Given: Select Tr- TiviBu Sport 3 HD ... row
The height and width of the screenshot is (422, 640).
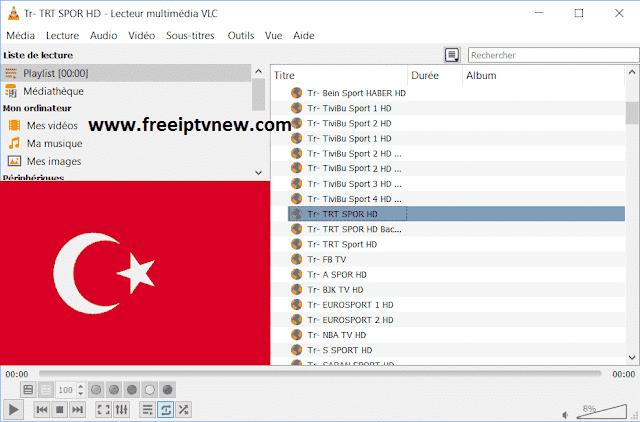Looking at the screenshot, I should tap(448, 184).
